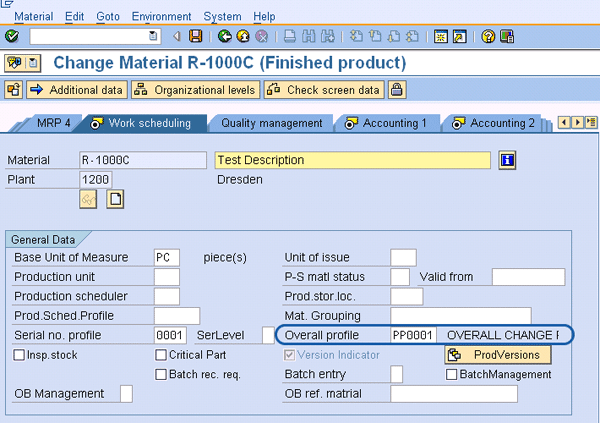Toggle the BatchManagement checkbox

451,375
